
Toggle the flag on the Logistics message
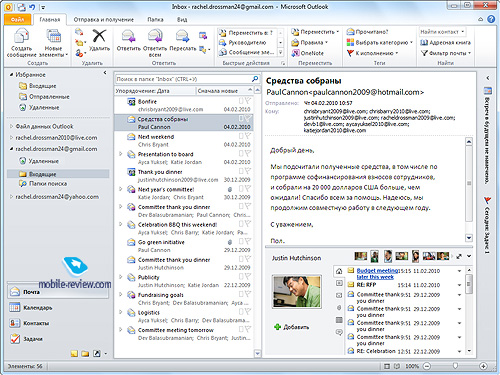pos(247,312)
